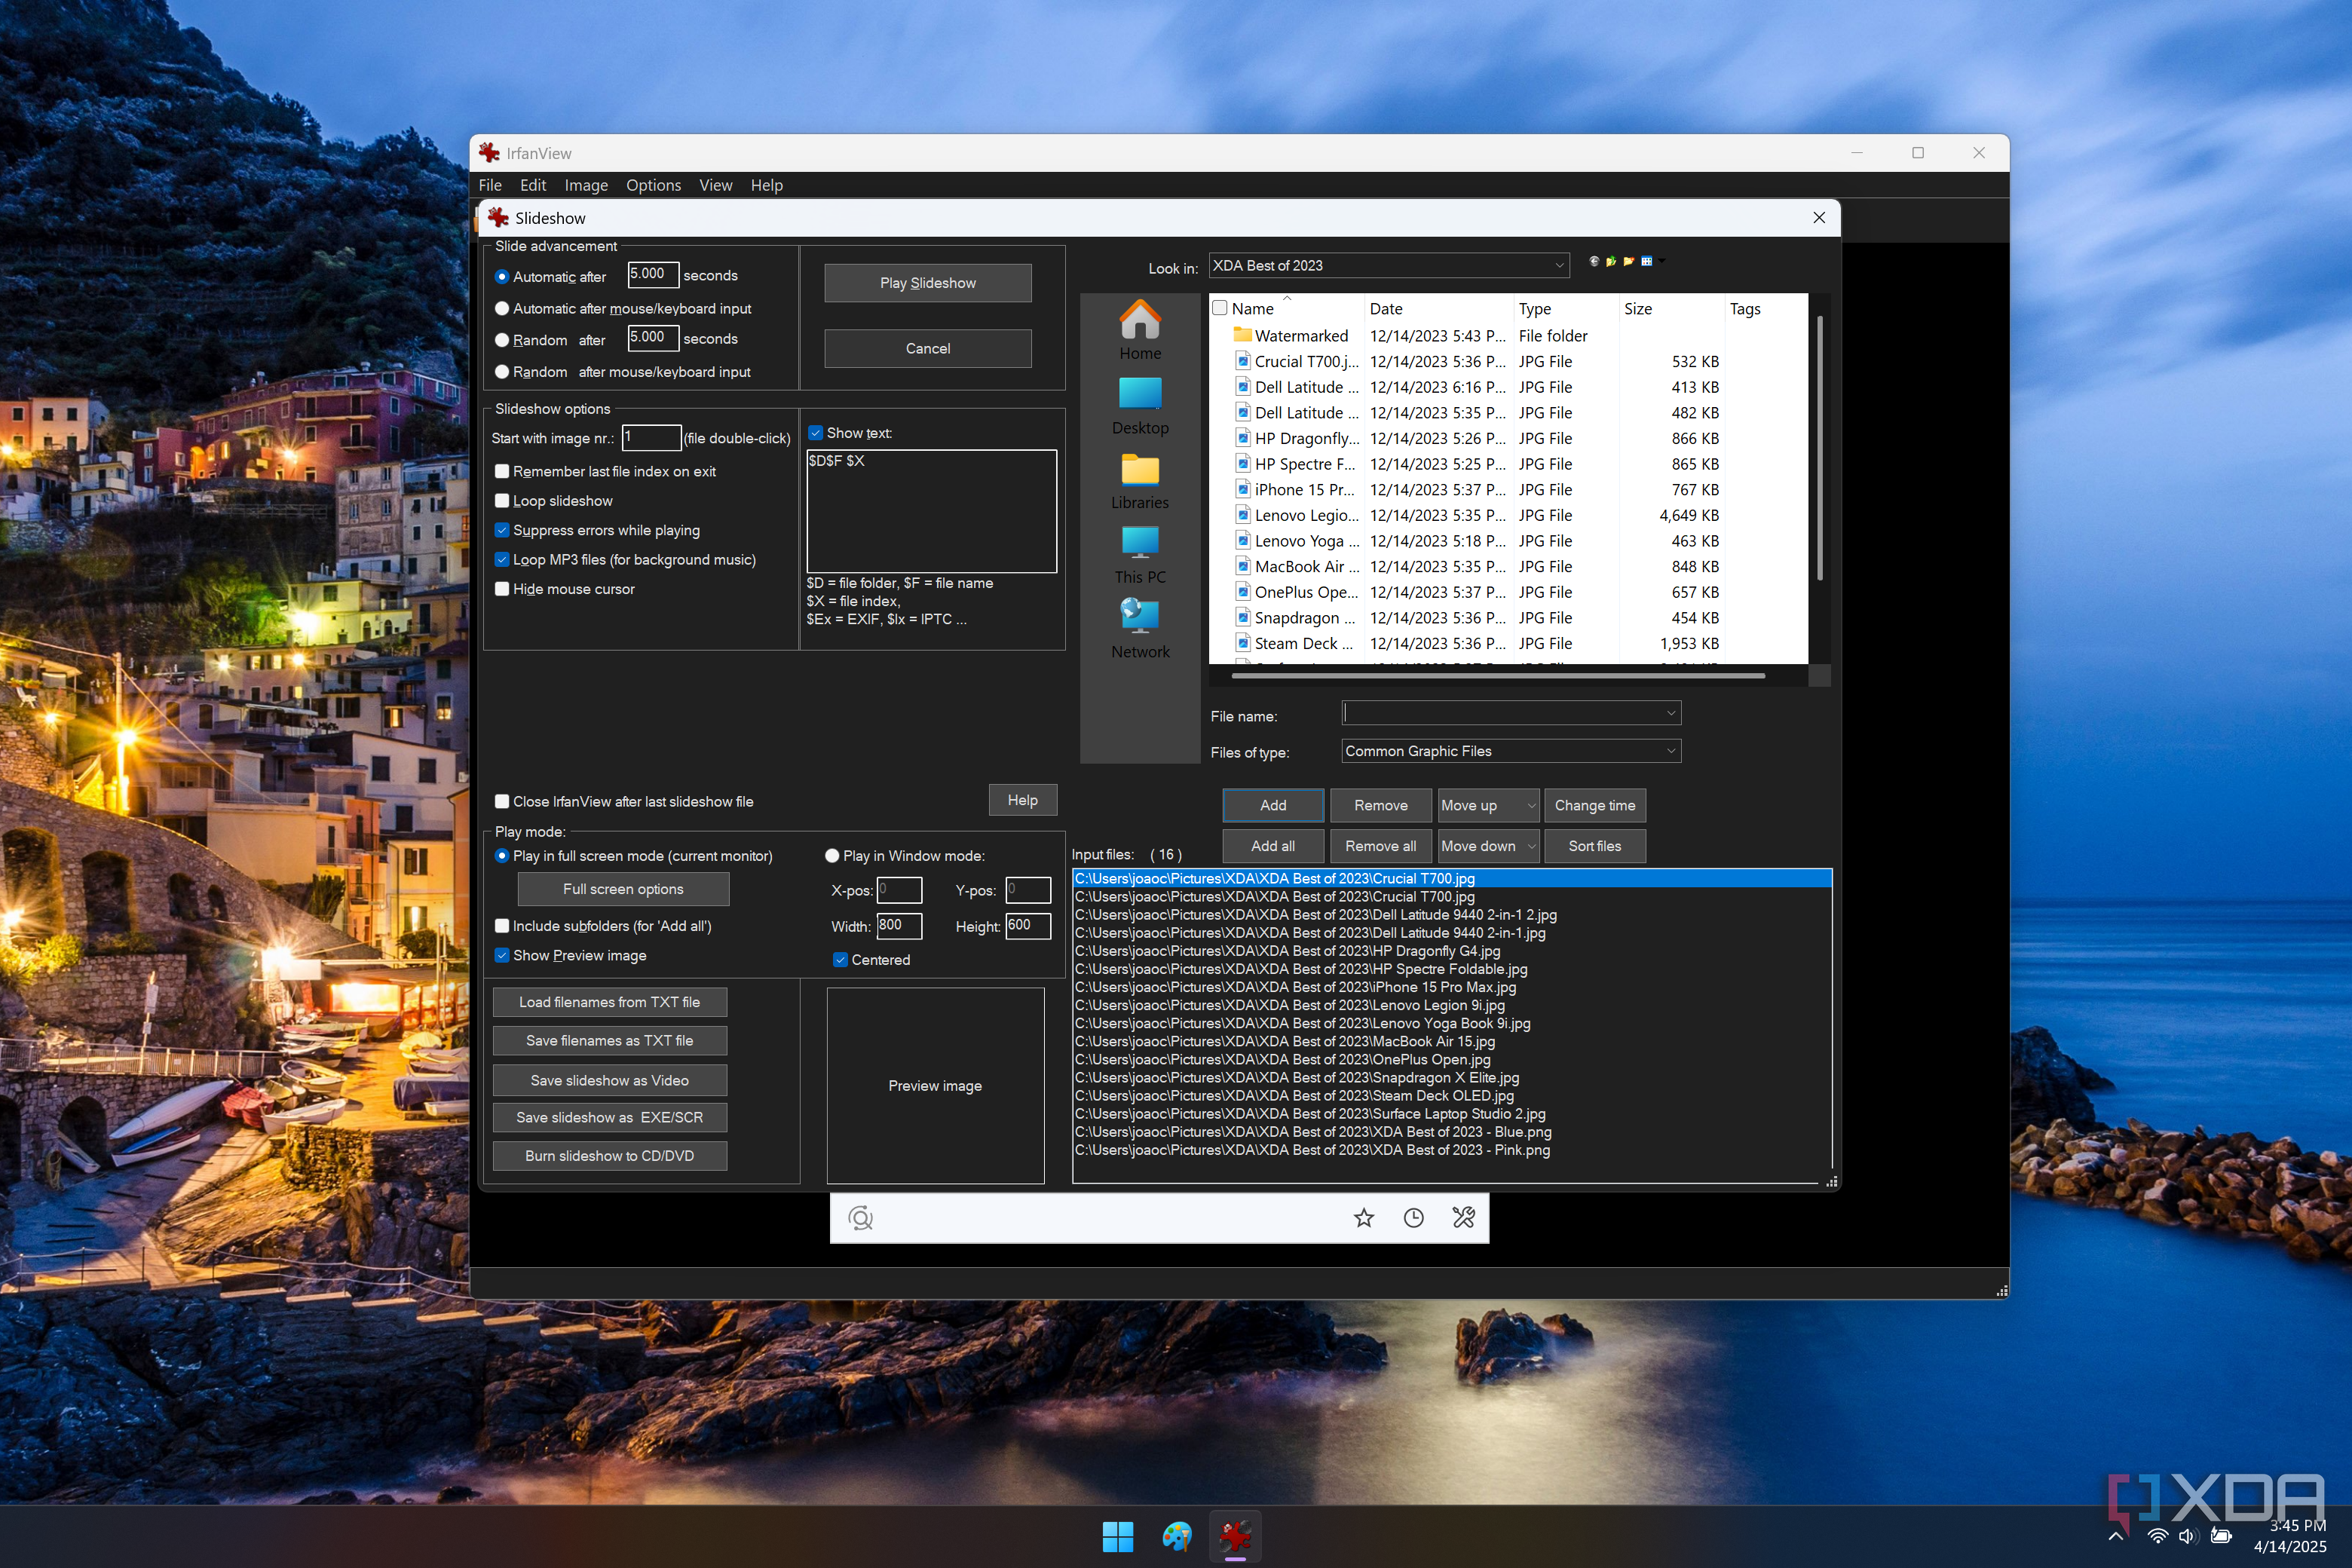Go to Home in the places sidebar

[1140, 330]
